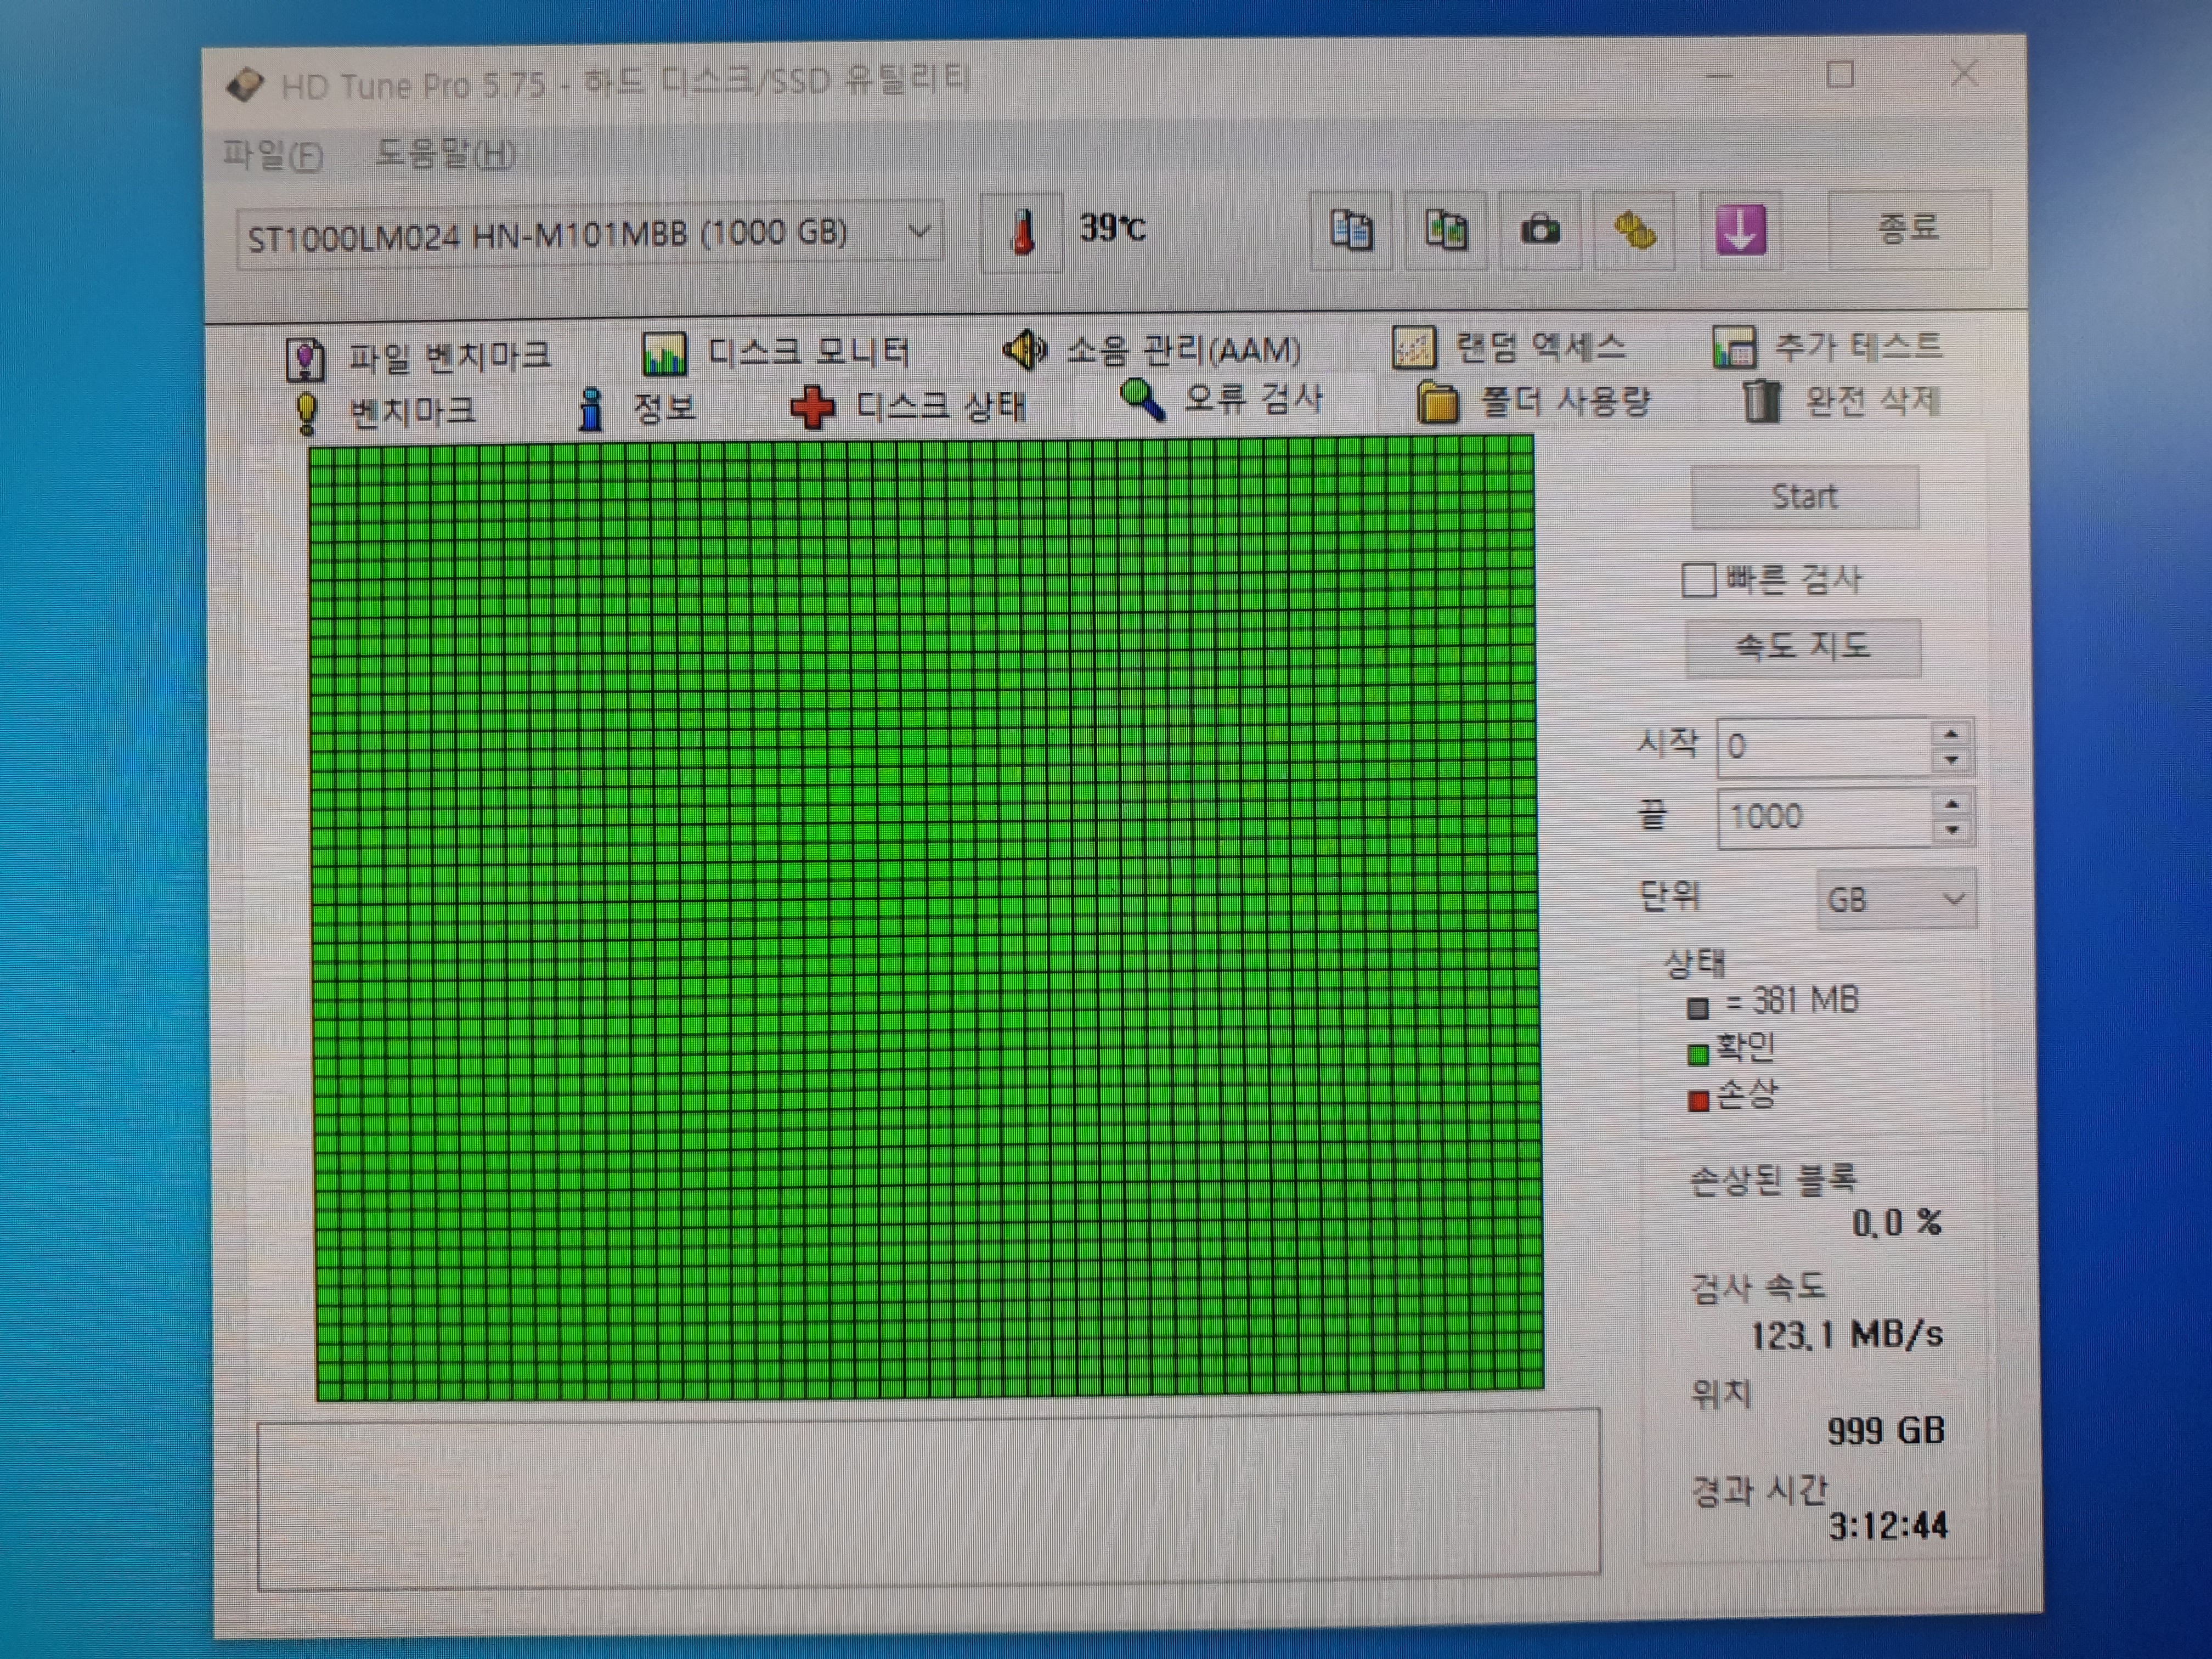Switch to the 디스크 모니터 tab
The width and height of the screenshot is (2212, 1659).
pos(776,352)
